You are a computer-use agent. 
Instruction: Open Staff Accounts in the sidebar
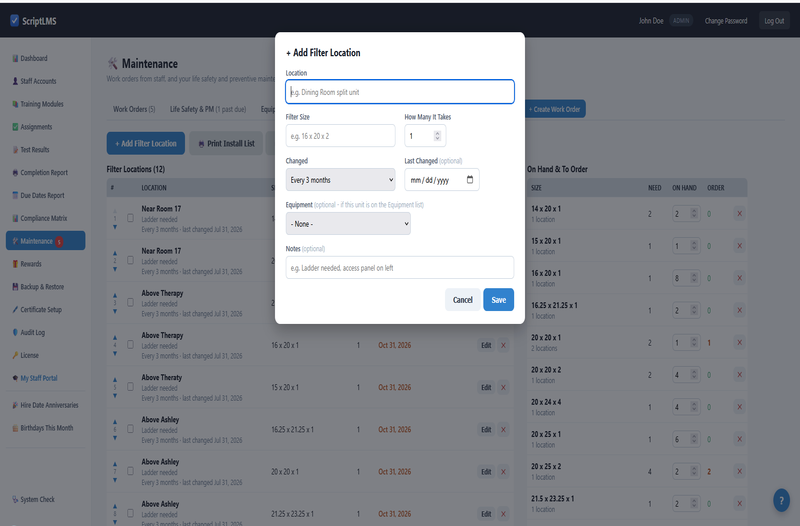tap(38, 81)
